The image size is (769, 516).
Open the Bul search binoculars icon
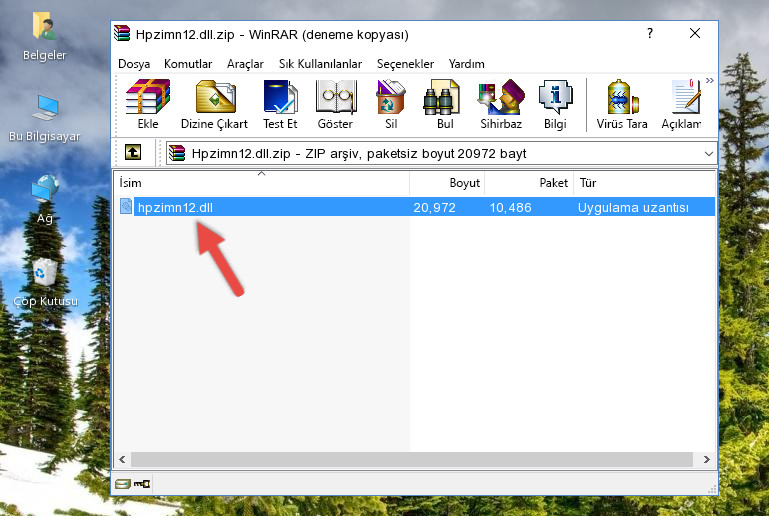[x=444, y=104]
